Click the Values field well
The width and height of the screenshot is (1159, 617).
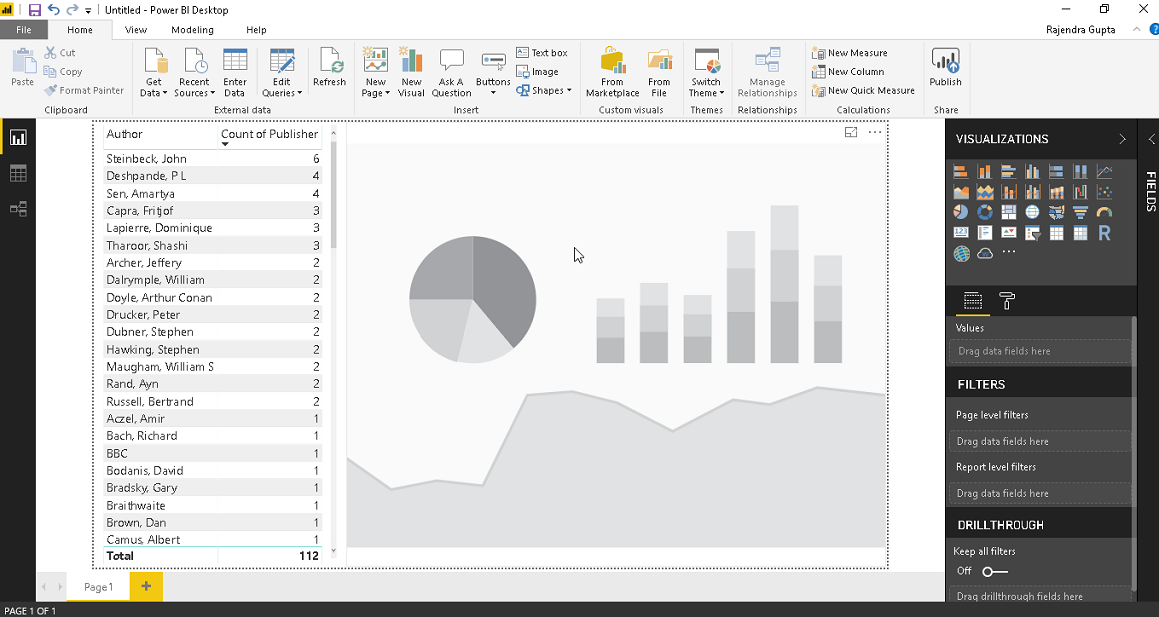[x=1039, y=351]
